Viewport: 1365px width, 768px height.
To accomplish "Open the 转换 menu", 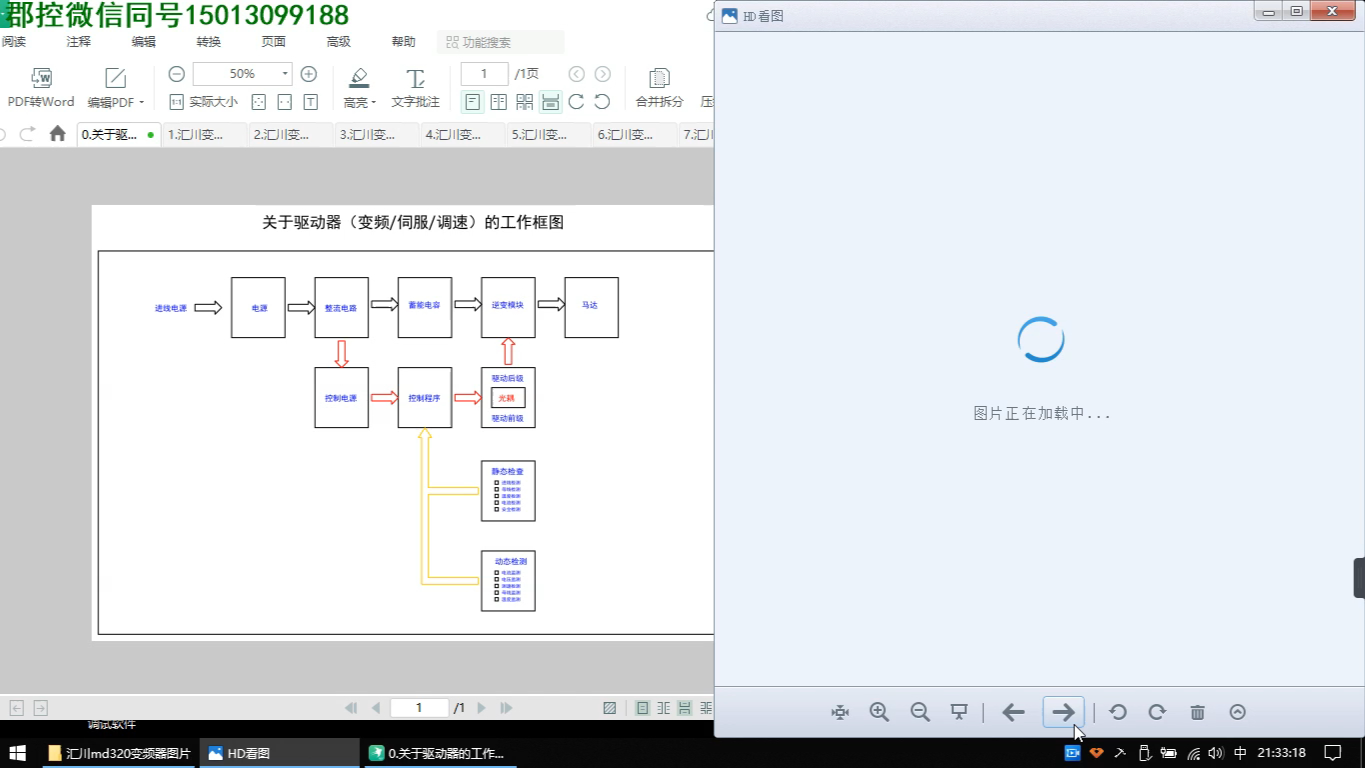I will point(209,42).
